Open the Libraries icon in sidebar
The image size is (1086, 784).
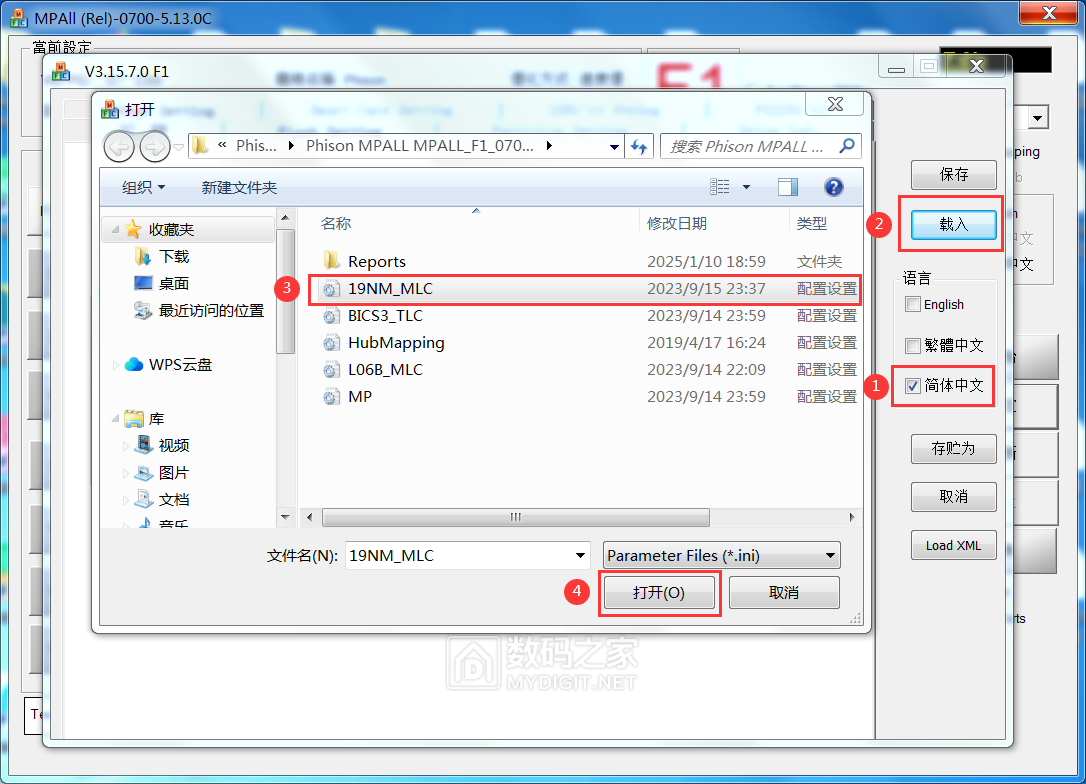(x=134, y=419)
